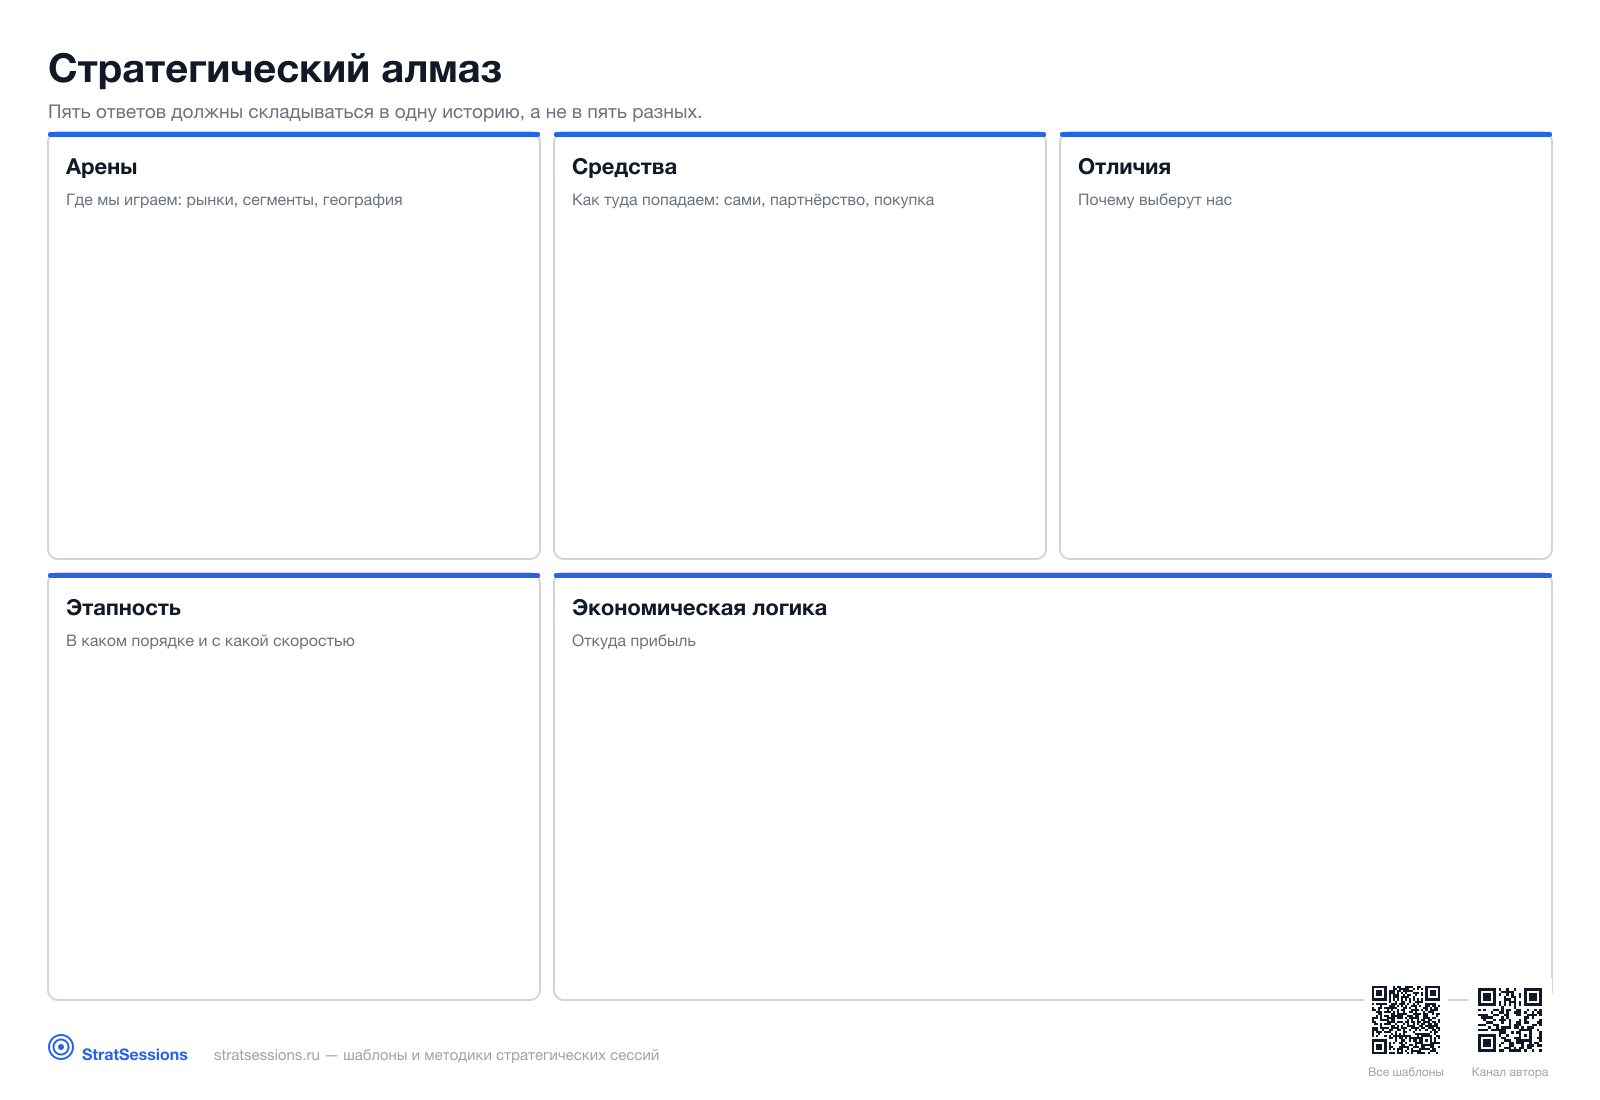This screenshot has height=1100, width=1600.
Task: Click hint text 'Откуда прибыль'
Action: 634,641
